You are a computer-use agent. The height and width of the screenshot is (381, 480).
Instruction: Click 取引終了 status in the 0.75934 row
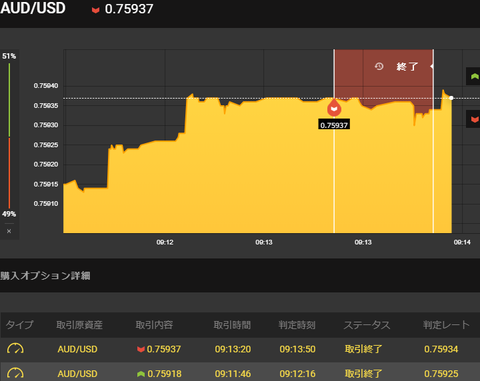point(363,349)
